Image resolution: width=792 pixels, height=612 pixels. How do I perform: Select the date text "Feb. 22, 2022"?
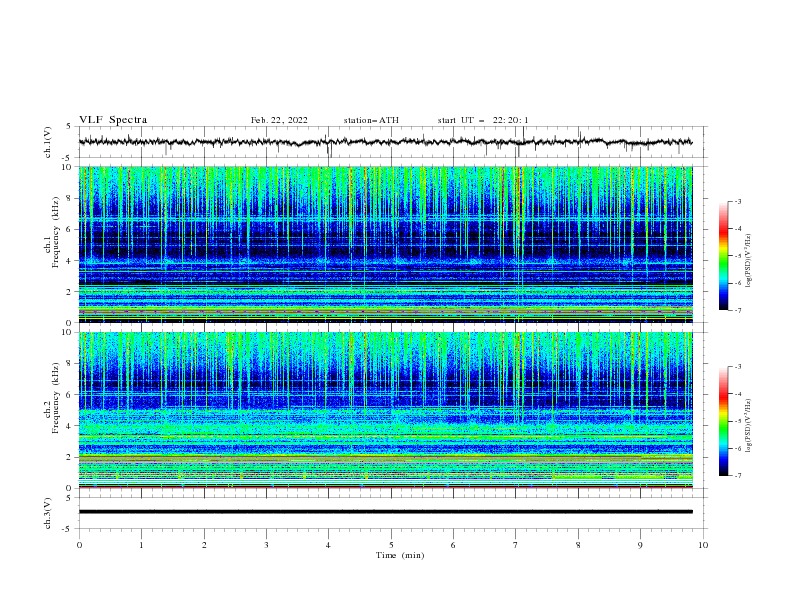point(279,120)
